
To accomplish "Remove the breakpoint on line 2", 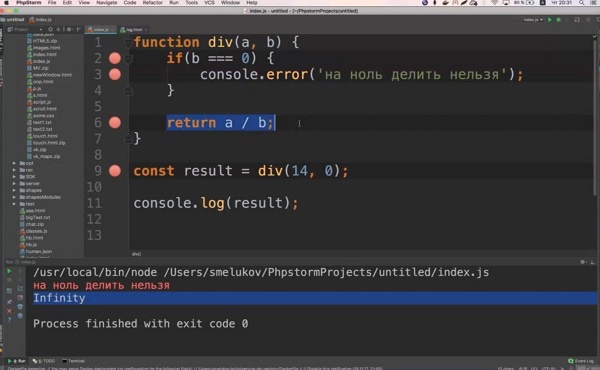I will 115,58.
